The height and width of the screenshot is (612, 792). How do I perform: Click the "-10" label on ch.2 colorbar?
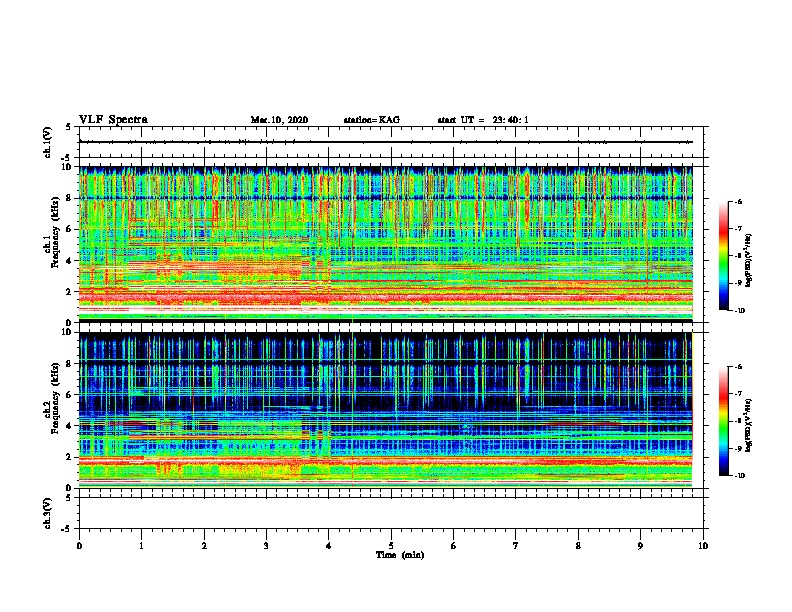click(x=739, y=476)
